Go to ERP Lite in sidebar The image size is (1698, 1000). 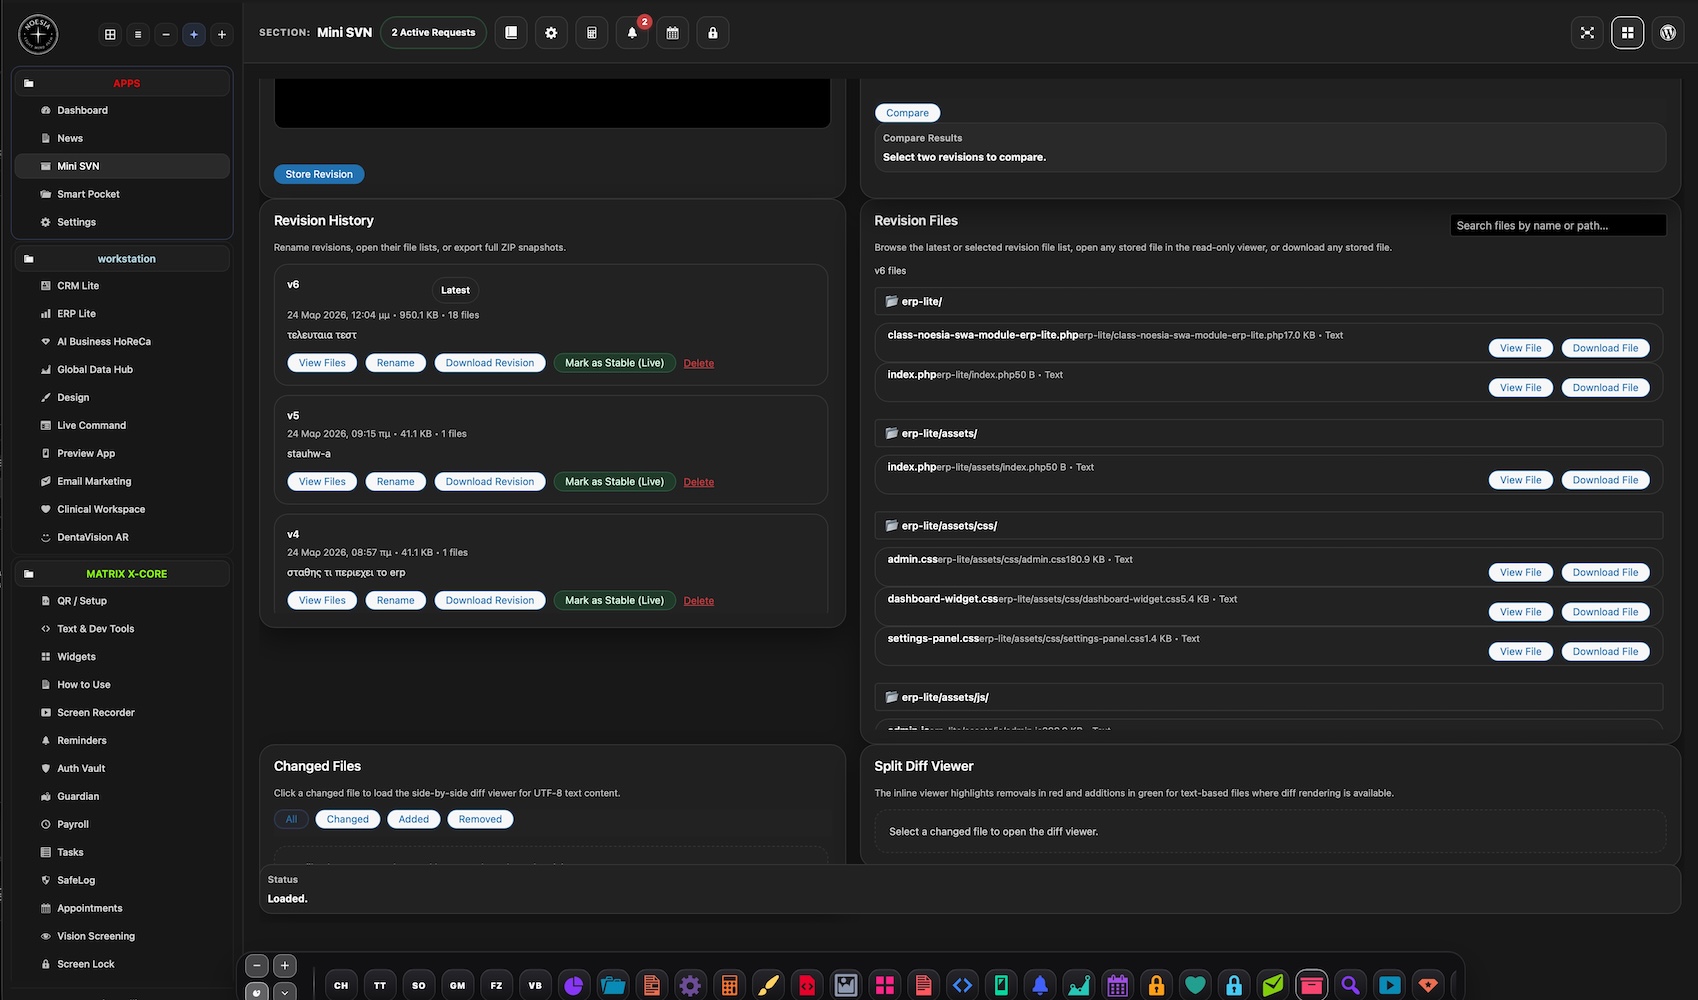click(x=122, y=314)
